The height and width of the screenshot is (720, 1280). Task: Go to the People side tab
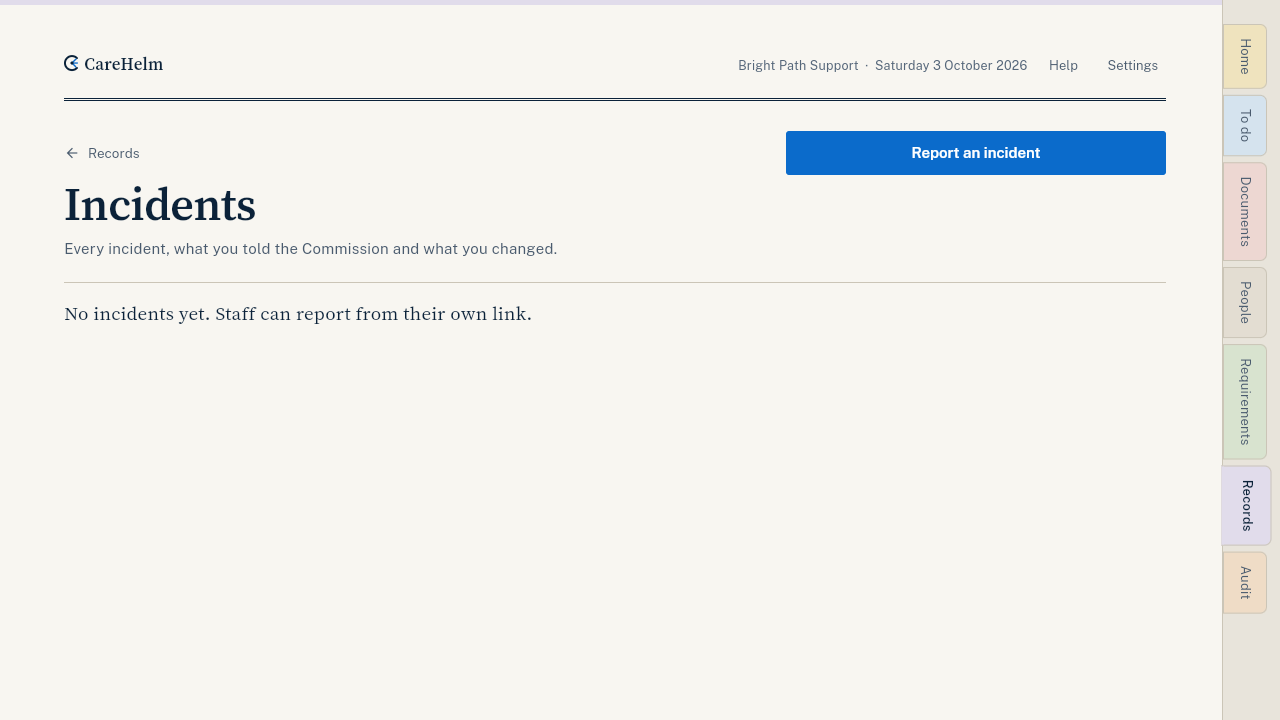tap(1245, 302)
